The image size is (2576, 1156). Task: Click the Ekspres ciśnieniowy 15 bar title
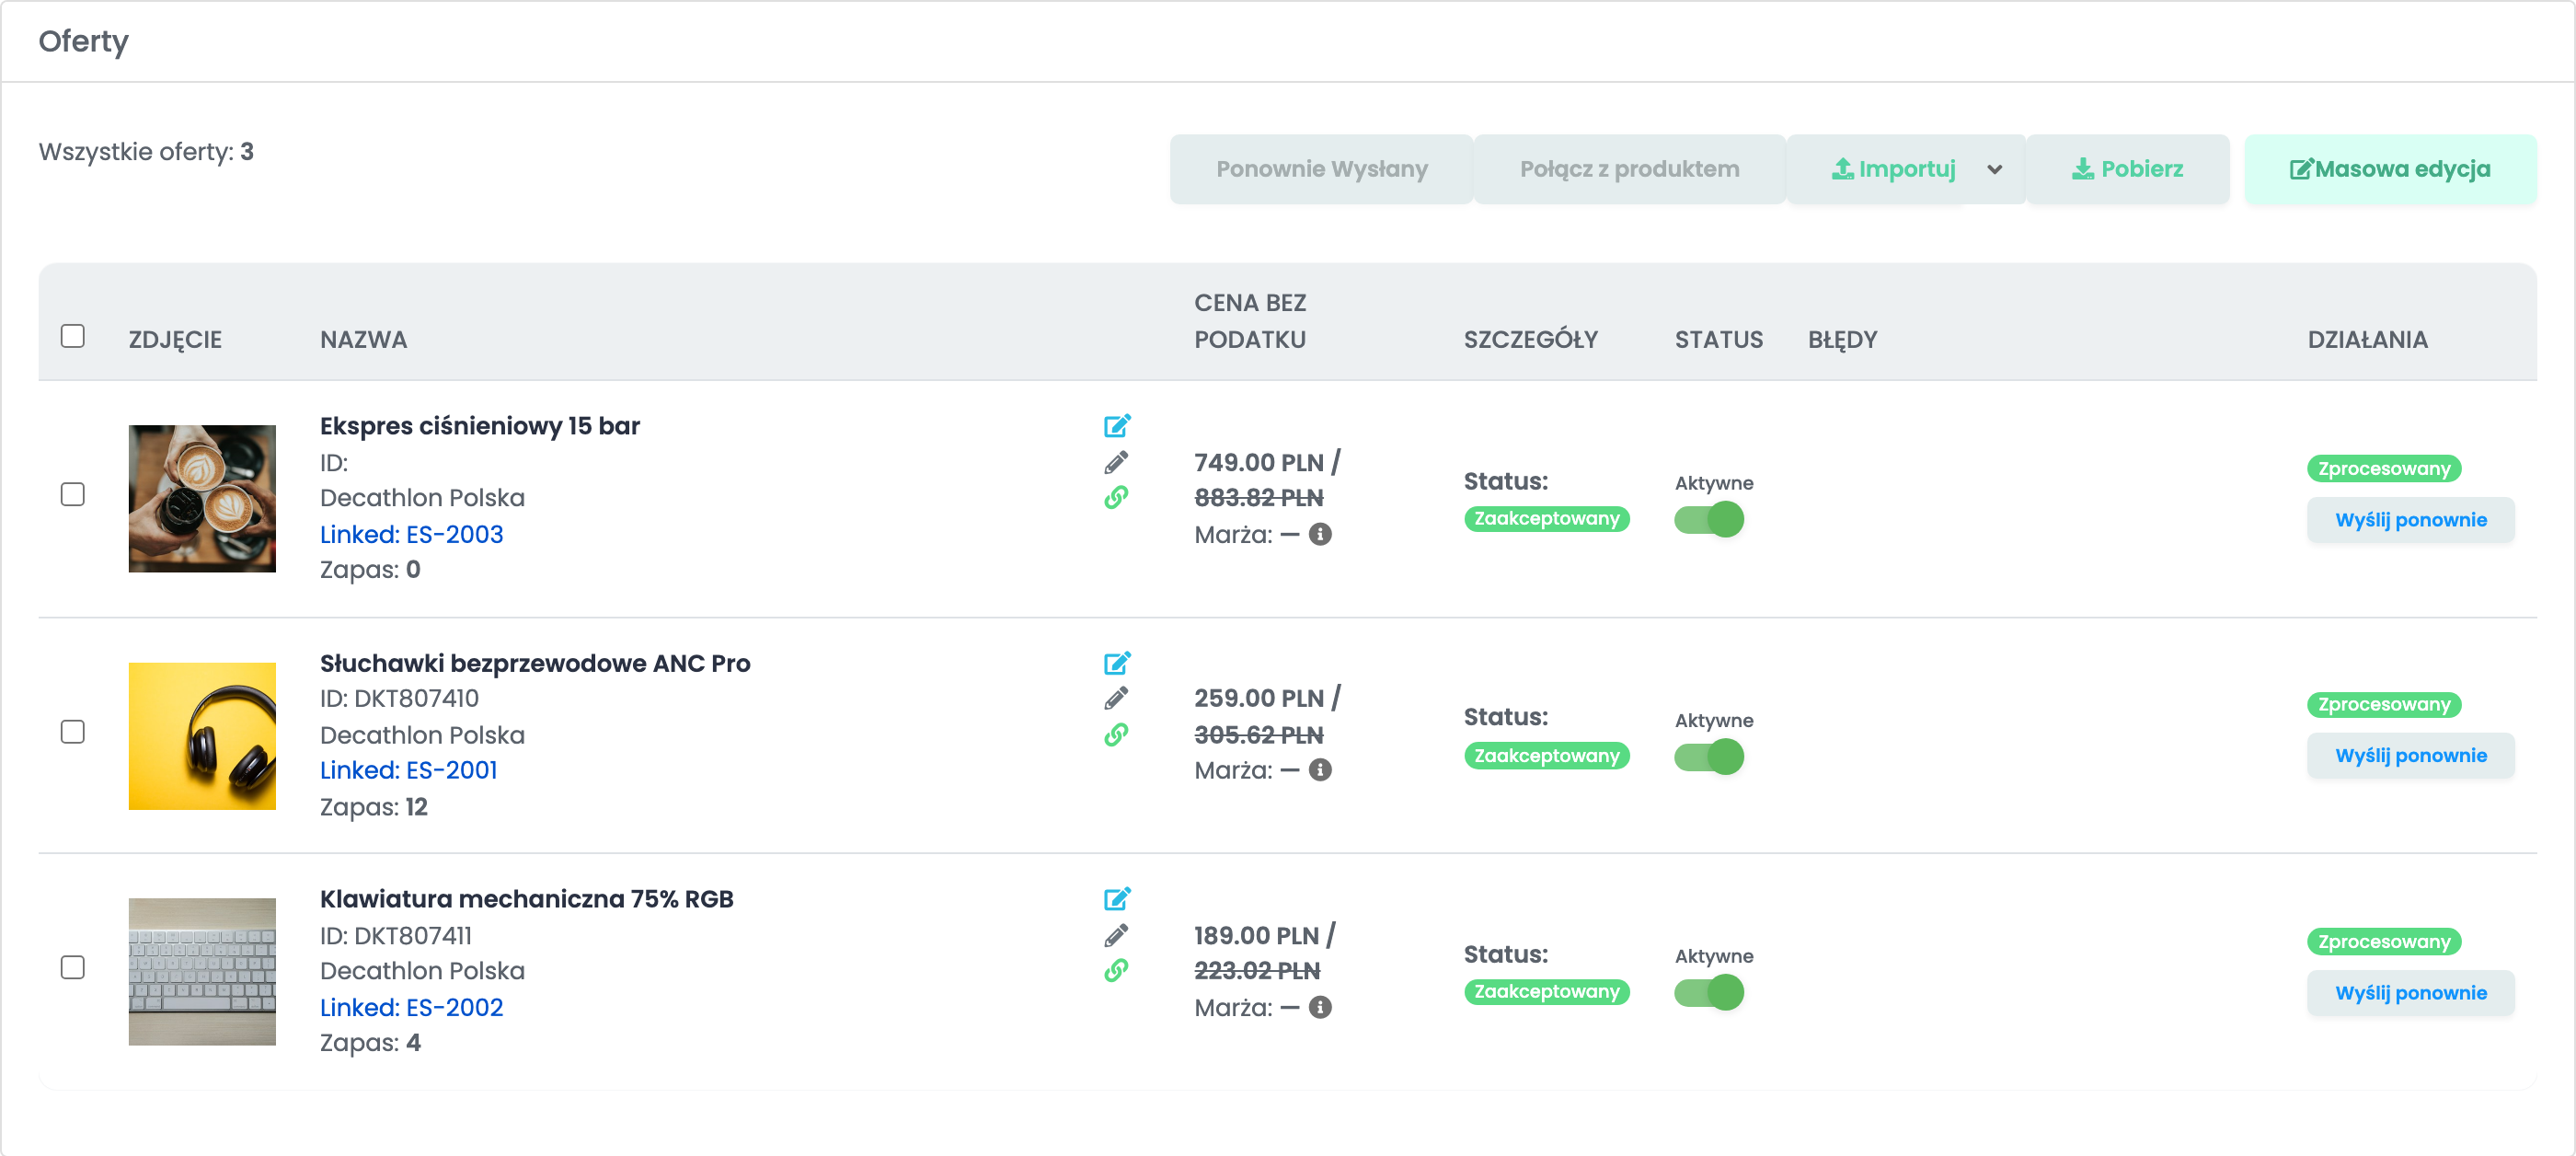point(480,426)
